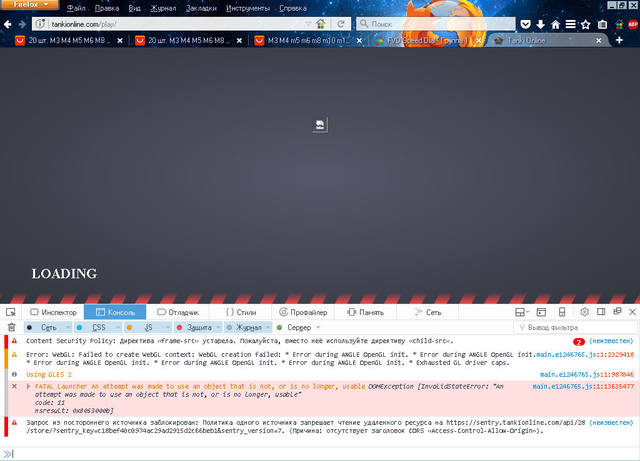Viewport: 640px width, 461px height.
Task: Click the devtools element picker icon
Action: [11, 312]
